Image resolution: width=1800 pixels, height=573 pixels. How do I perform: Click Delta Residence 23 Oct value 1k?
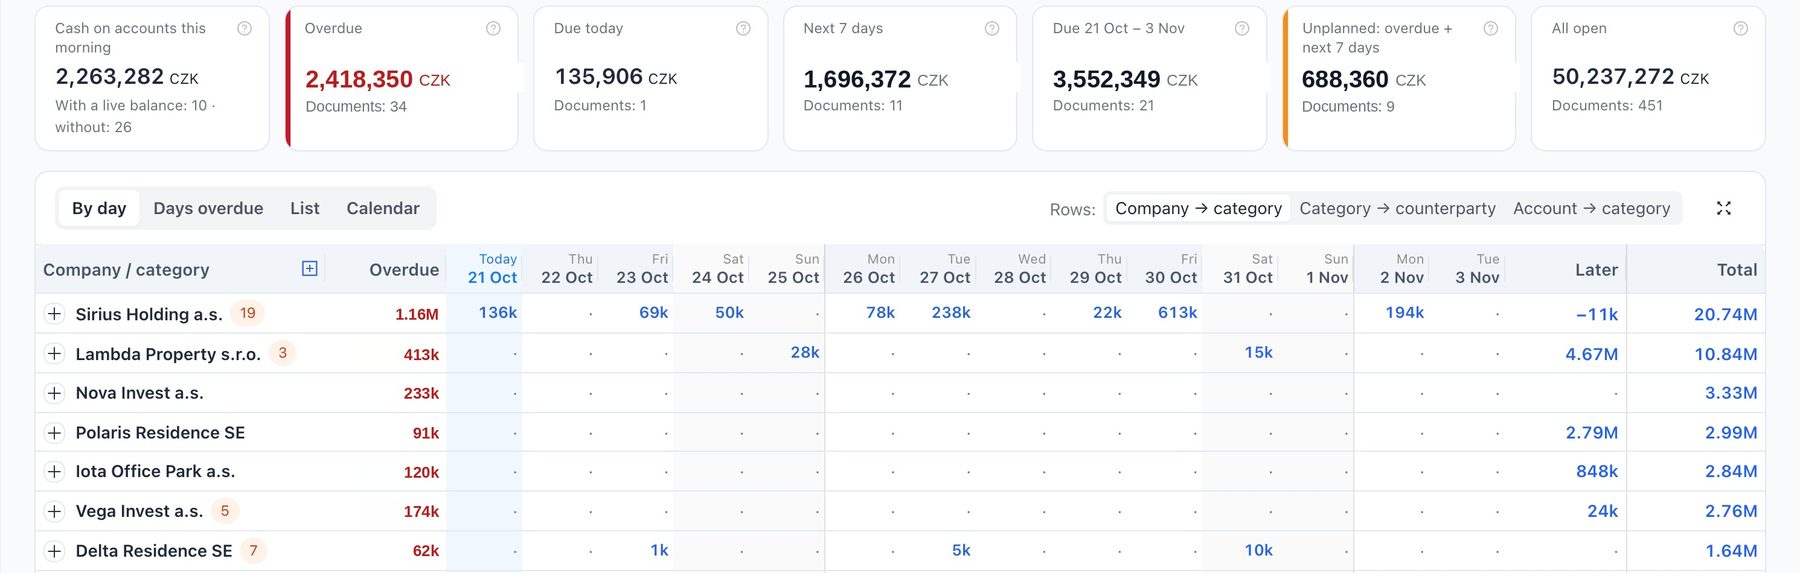tap(659, 550)
